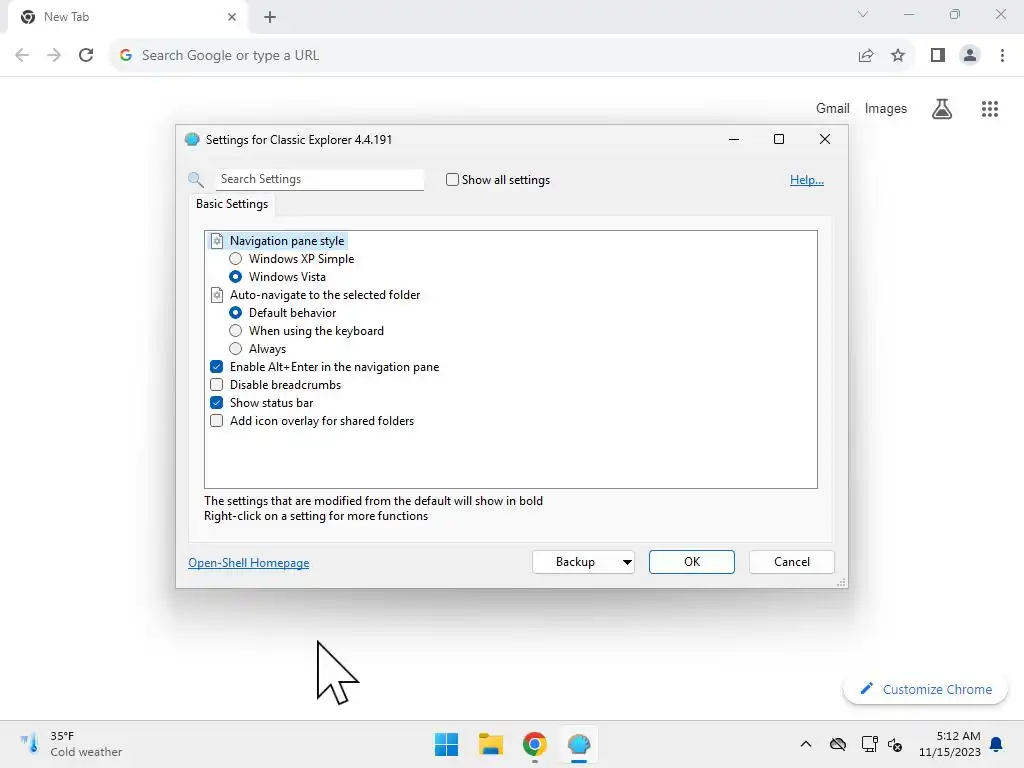This screenshot has width=1024, height=768.
Task: Check Add icon overlay for shared folders
Action: tap(217, 421)
